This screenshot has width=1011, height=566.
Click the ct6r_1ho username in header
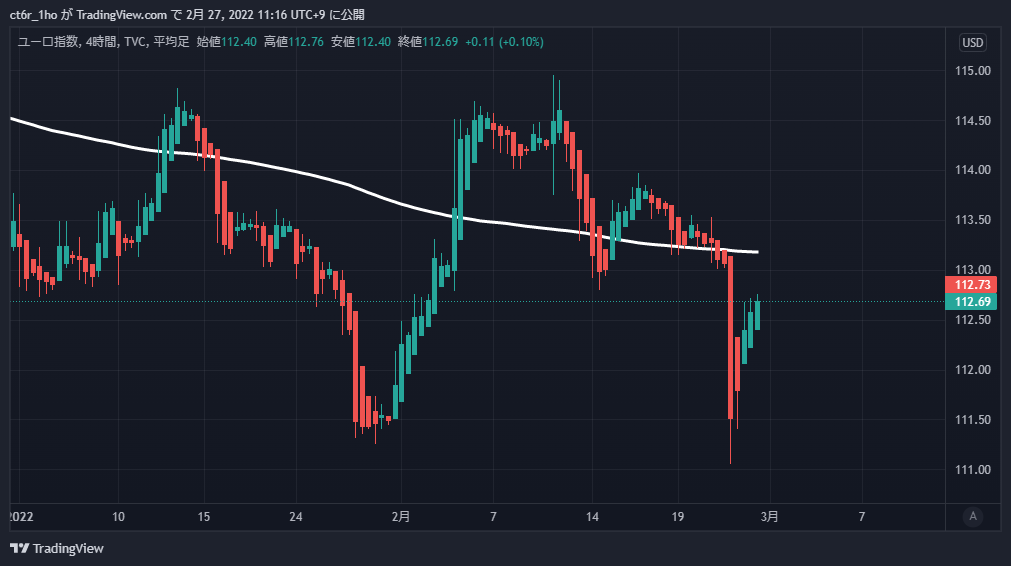[x=34, y=15]
